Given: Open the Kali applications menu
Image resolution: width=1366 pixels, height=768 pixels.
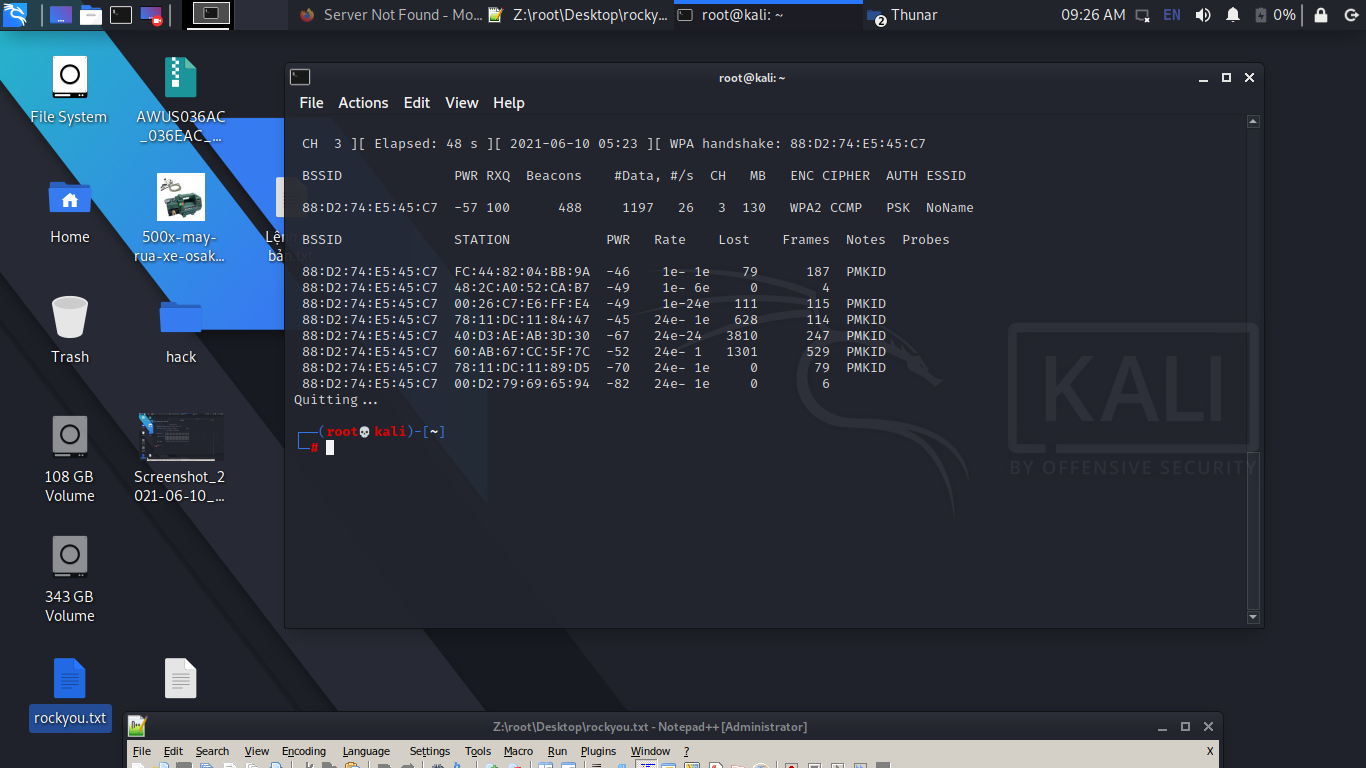Looking at the screenshot, I should click(x=15, y=15).
